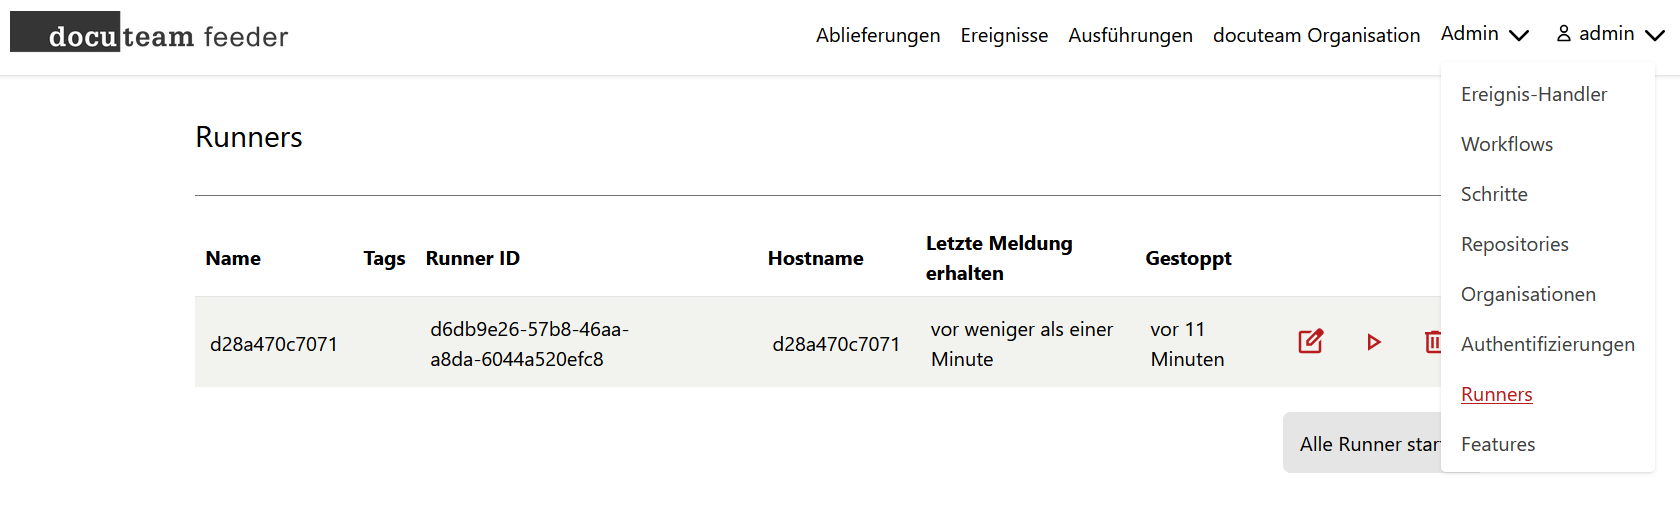Select Repositories in the Admin menu
The height and width of the screenshot is (514, 1680).
click(x=1514, y=244)
